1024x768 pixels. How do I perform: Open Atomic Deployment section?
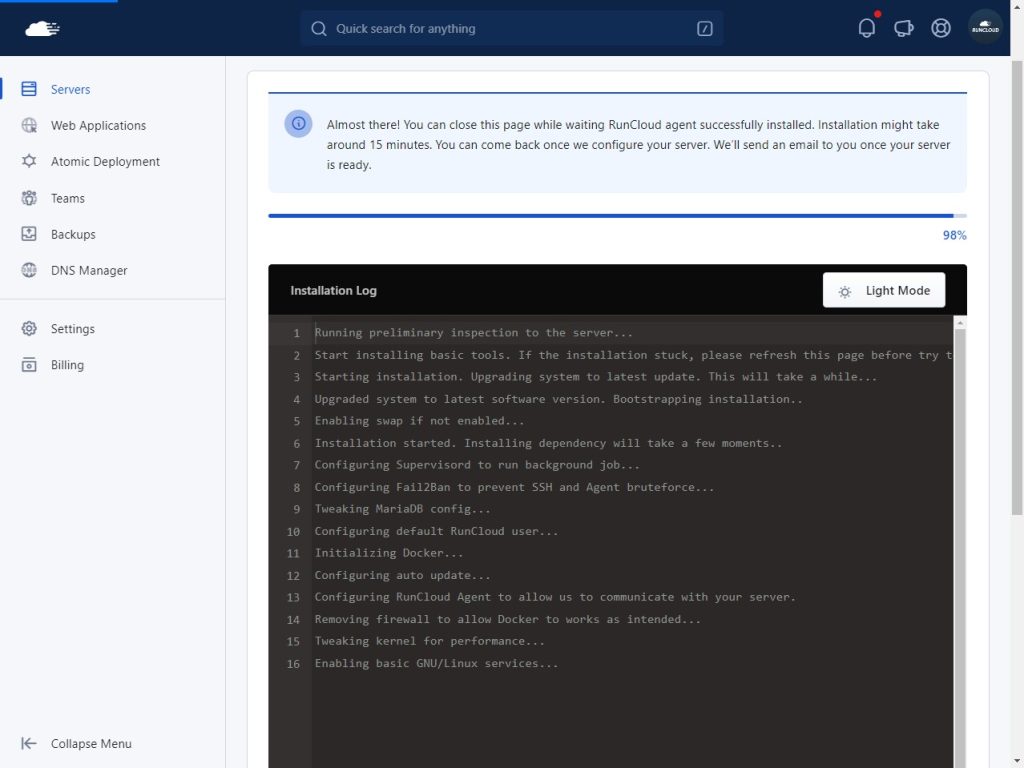(x=105, y=161)
